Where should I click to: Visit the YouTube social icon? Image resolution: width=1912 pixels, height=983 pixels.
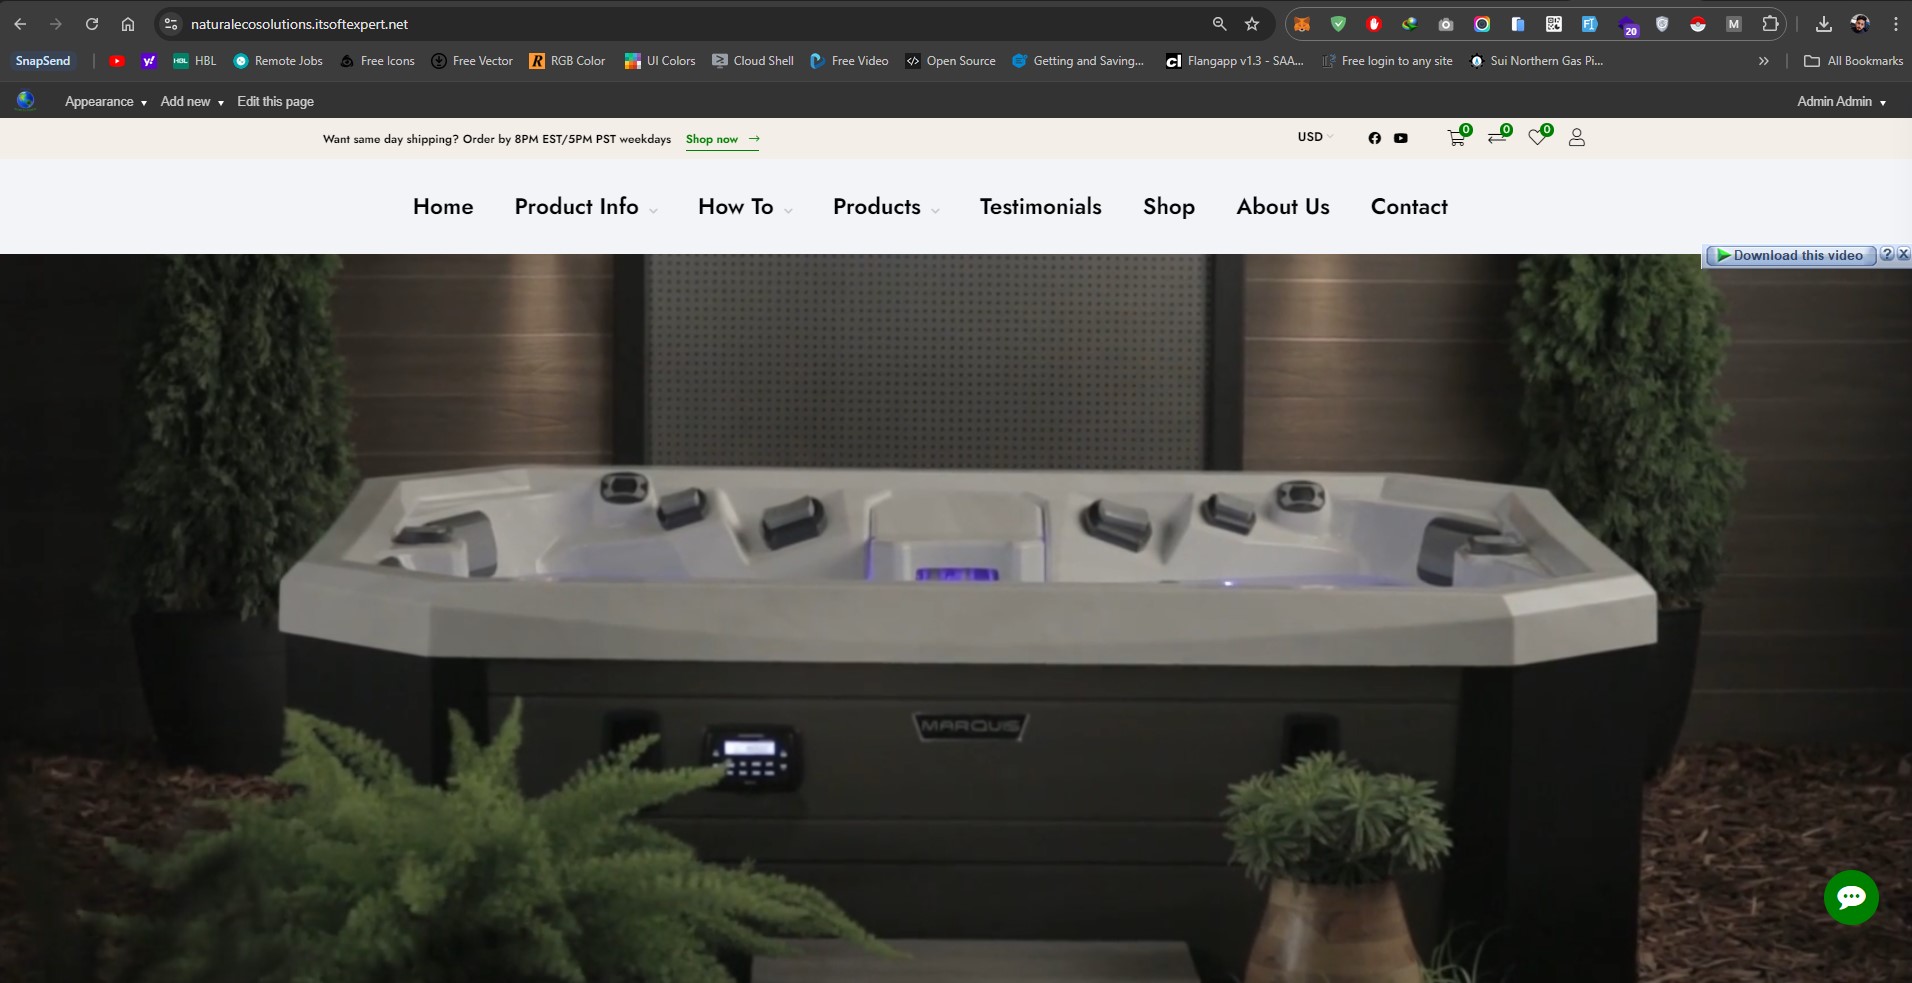point(1401,138)
